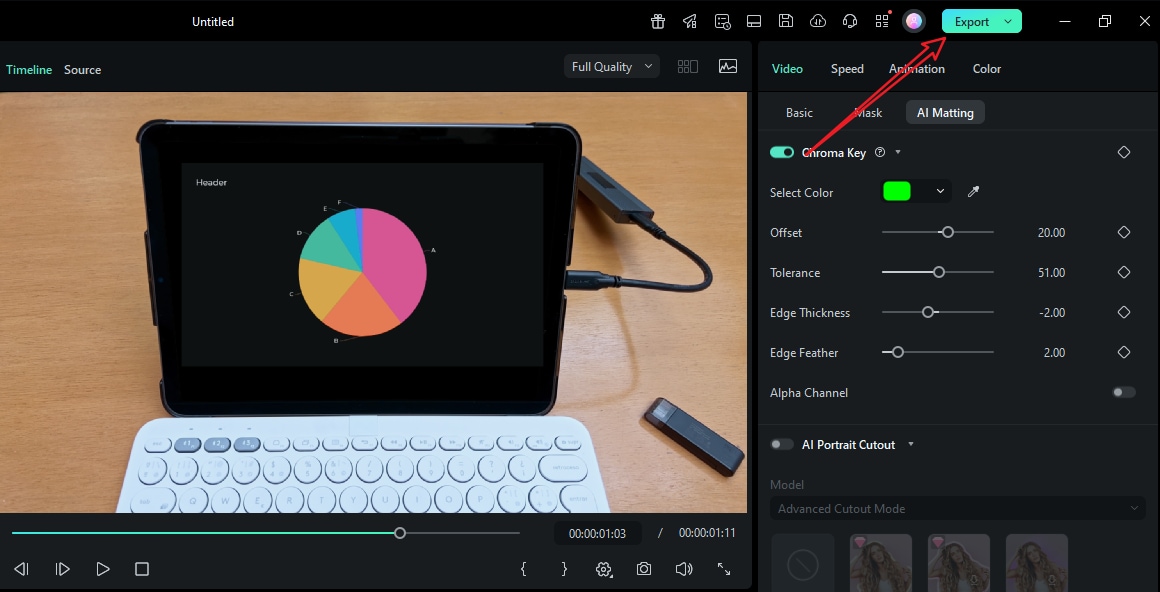Enable the Alpha Channel switch
The height and width of the screenshot is (592, 1160).
click(1121, 392)
